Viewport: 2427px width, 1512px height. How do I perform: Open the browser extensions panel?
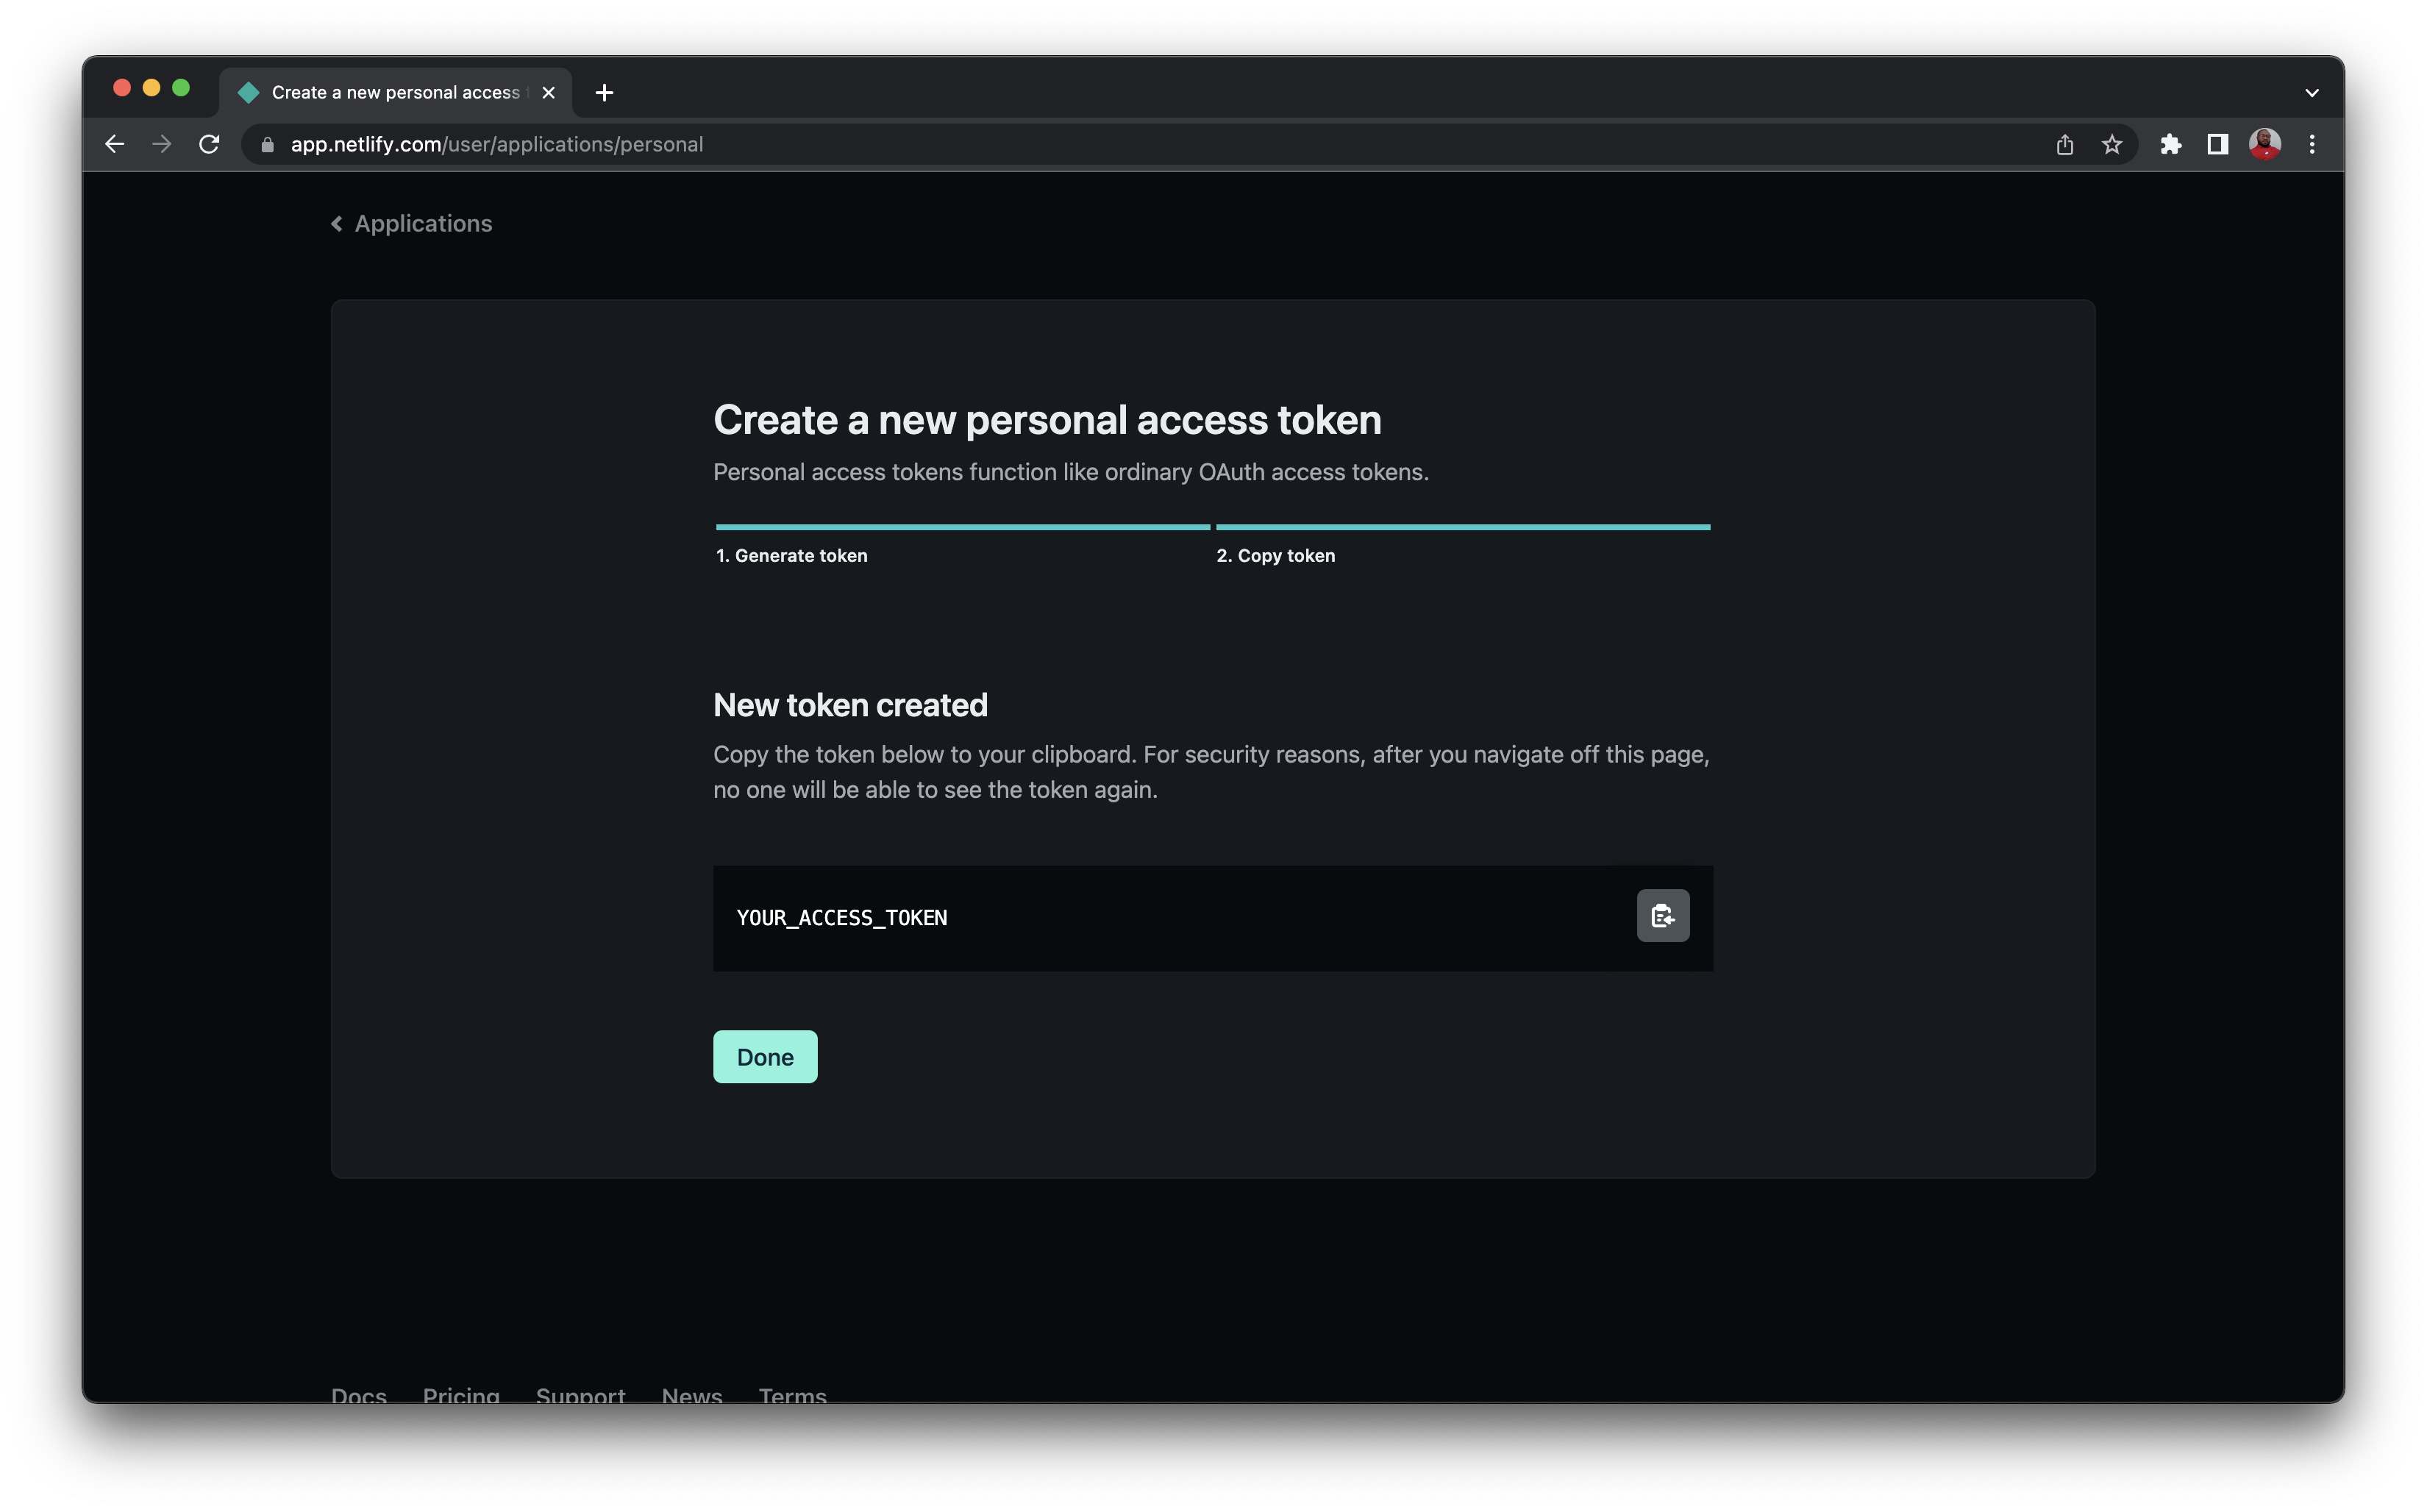(2170, 144)
